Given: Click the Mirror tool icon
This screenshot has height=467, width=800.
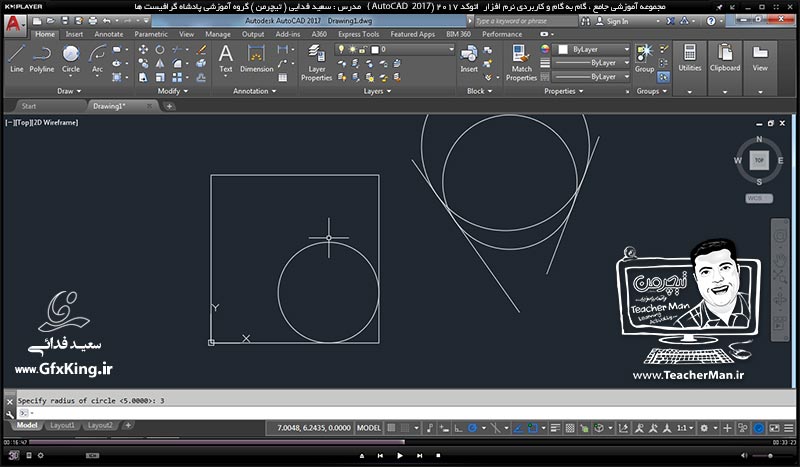Looking at the screenshot, I should pos(160,63).
